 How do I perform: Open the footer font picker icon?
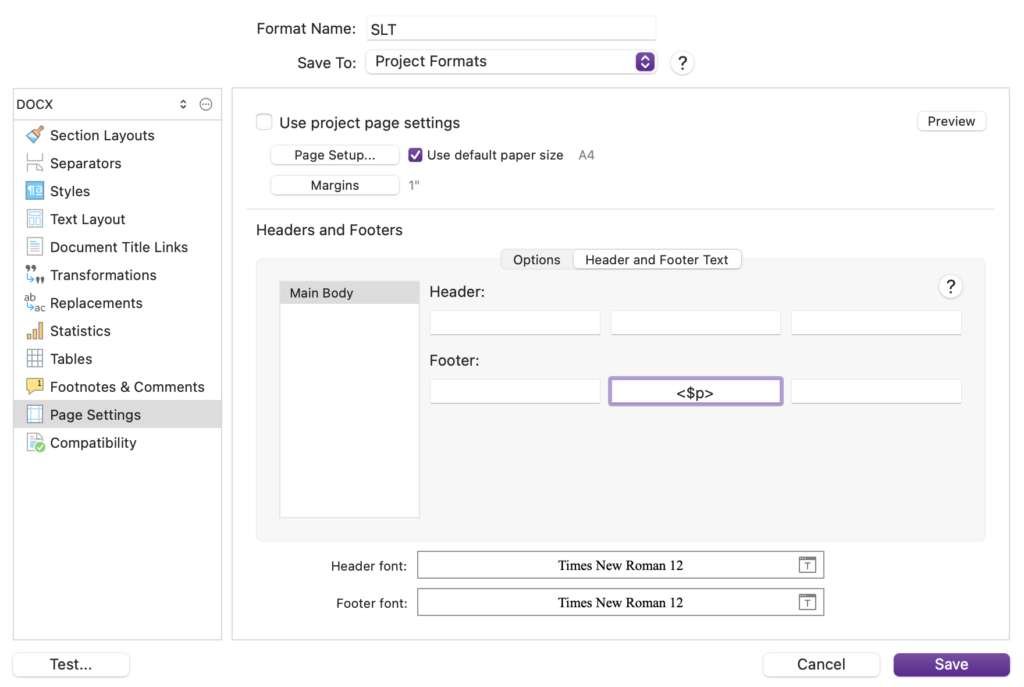[807, 602]
